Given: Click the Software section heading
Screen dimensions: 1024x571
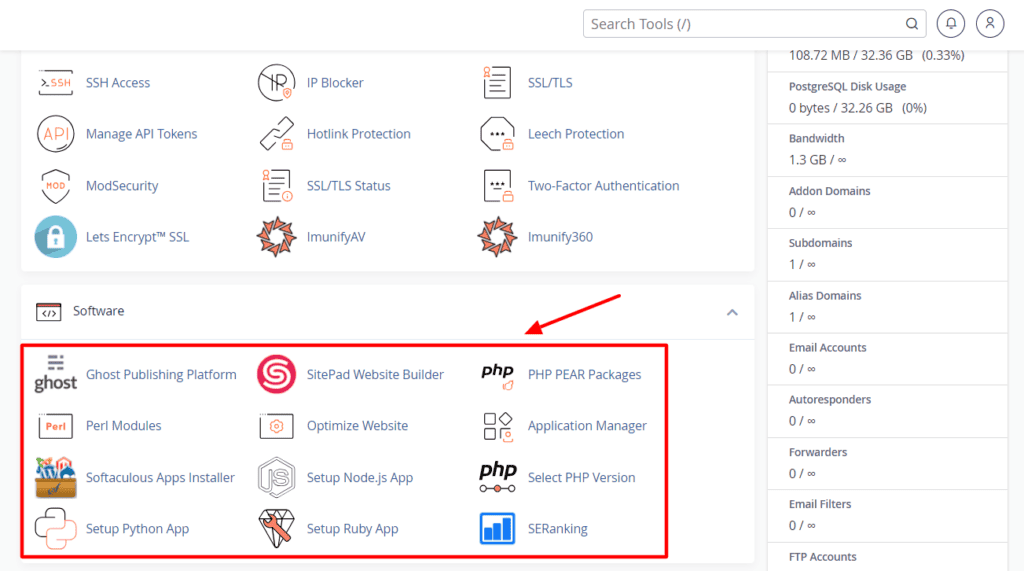Looking at the screenshot, I should 99,311.
